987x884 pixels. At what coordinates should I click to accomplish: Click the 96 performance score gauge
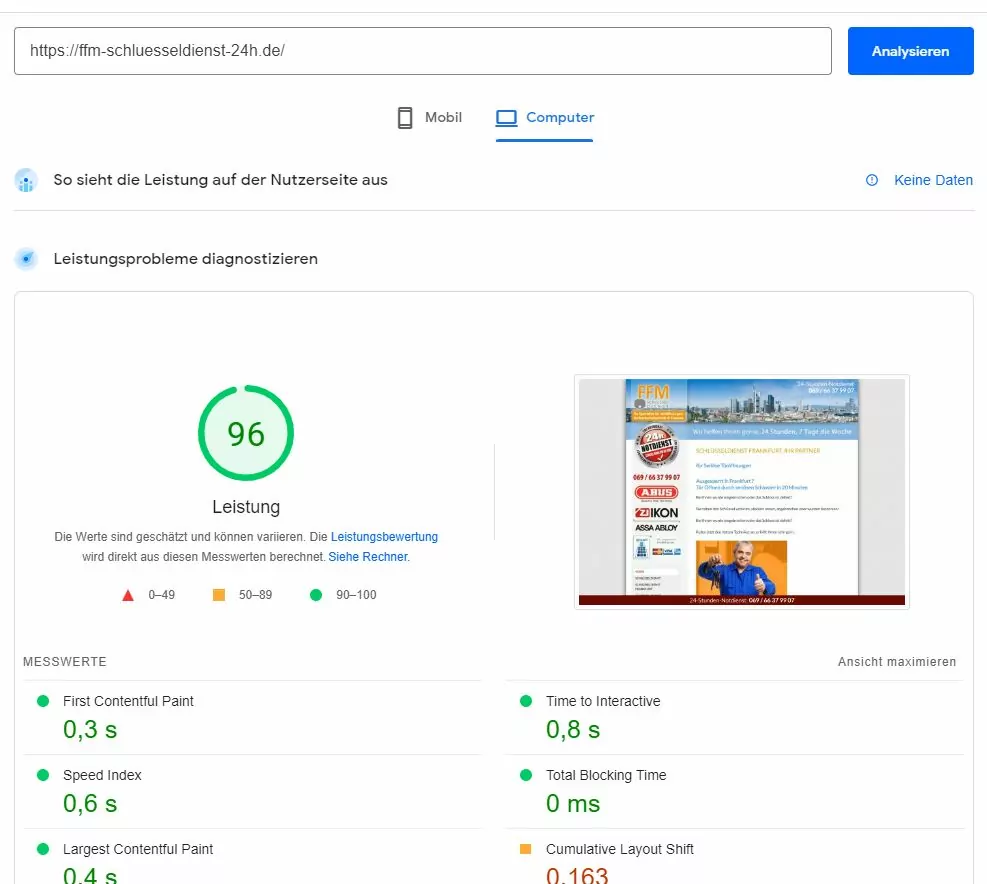pyautogui.click(x=246, y=433)
